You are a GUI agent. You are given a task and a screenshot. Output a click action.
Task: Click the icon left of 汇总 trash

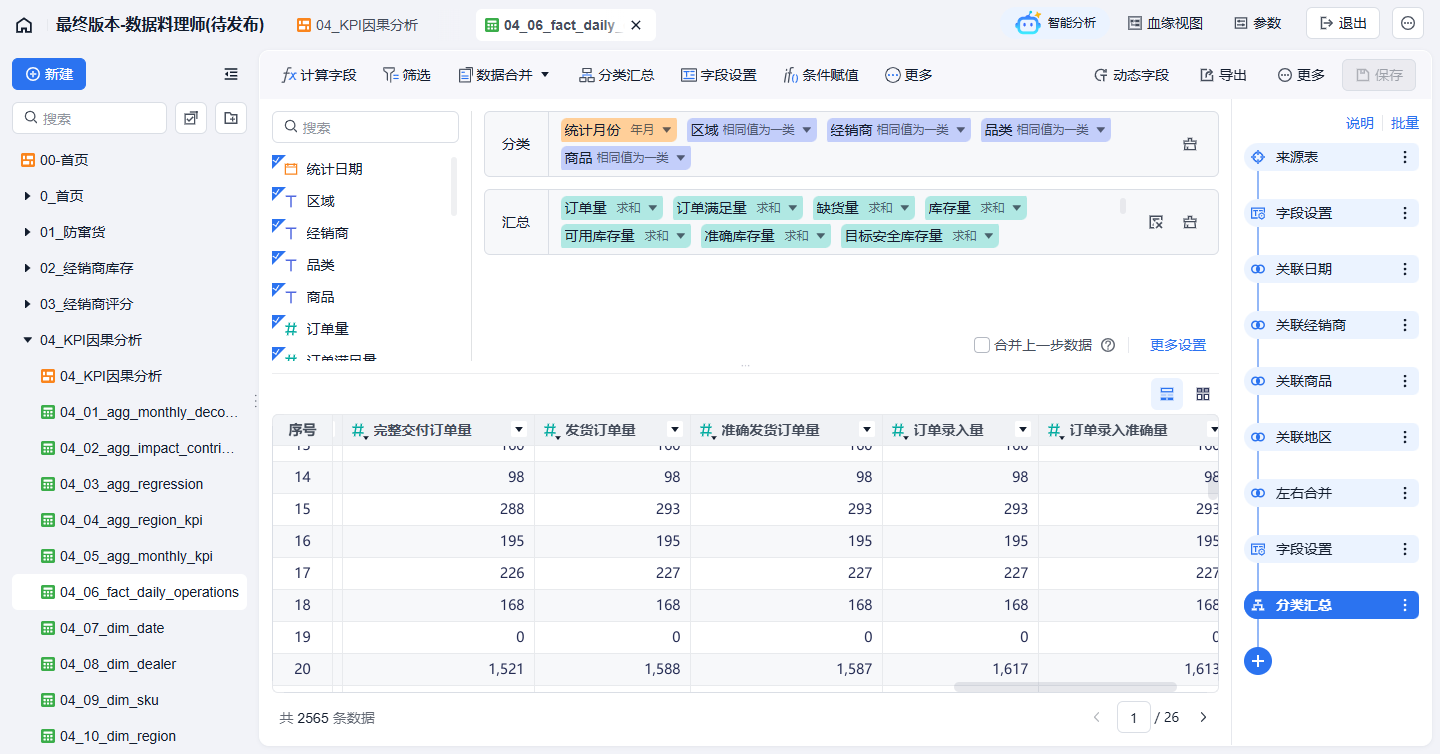click(x=1156, y=222)
